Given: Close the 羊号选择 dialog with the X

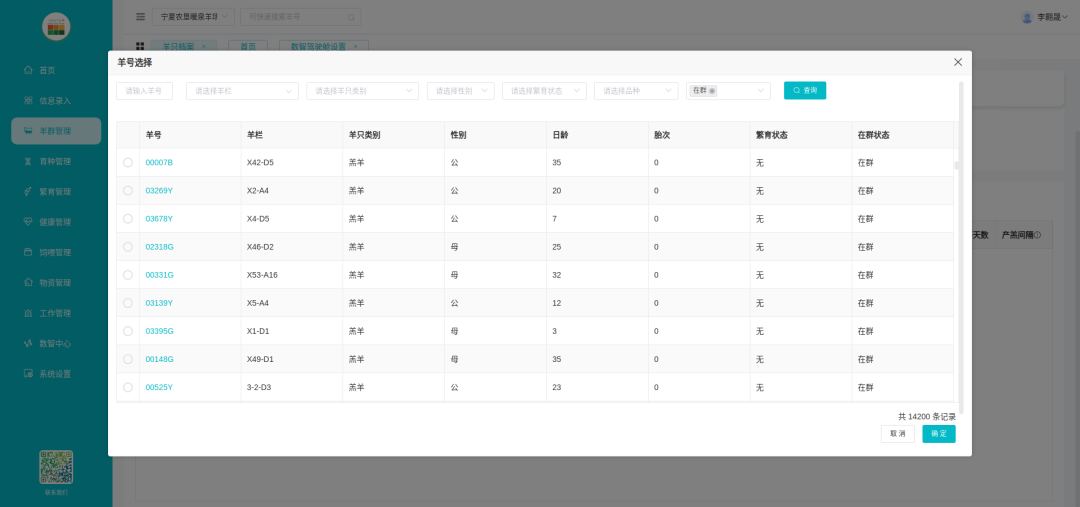Looking at the screenshot, I should tap(957, 62).
